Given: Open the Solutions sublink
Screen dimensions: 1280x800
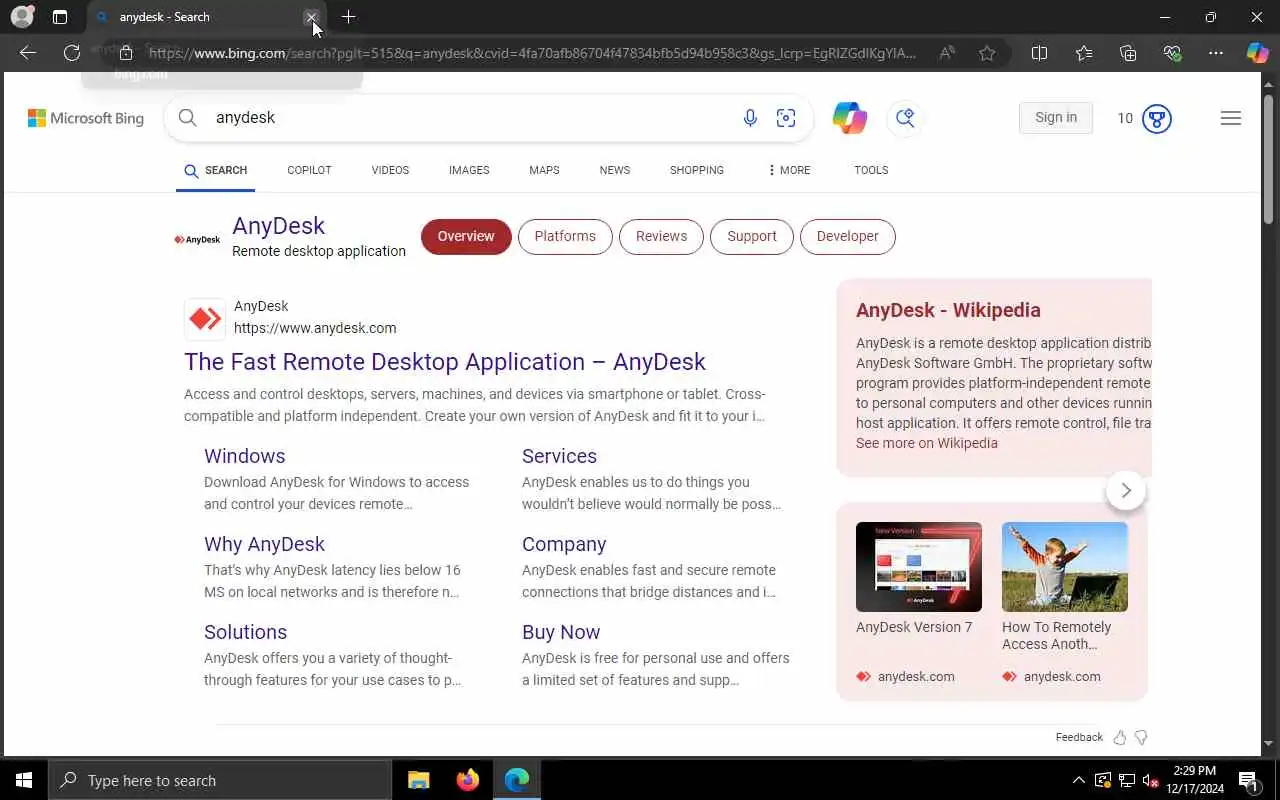Looking at the screenshot, I should point(246,632).
